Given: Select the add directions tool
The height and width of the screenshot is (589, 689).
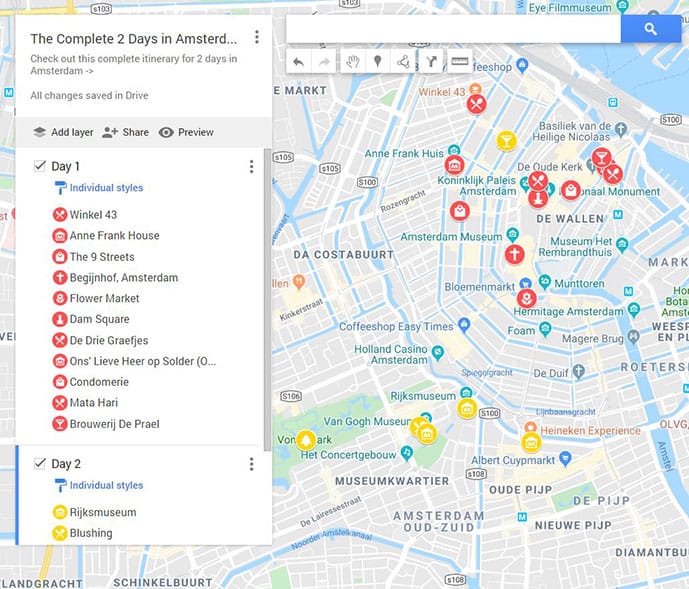Looking at the screenshot, I should [x=432, y=62].
